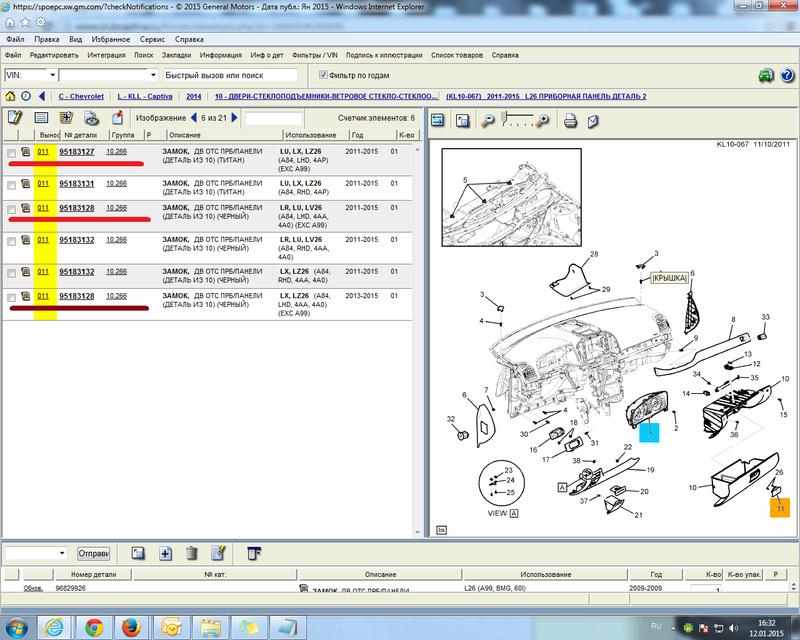Open Windows Explorer from the taskbar
Screen dimensions: 800x640
pyautogui.click(x=210, y=627)
